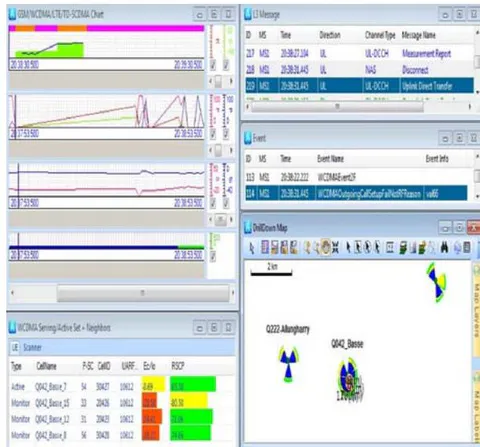The width and height of the screenshot is (480, 447).
Task: Select the WCDMAOutgoingCallSetupFailNotRFReason event row
Action: pyautogui.click(x=356, y=194)
